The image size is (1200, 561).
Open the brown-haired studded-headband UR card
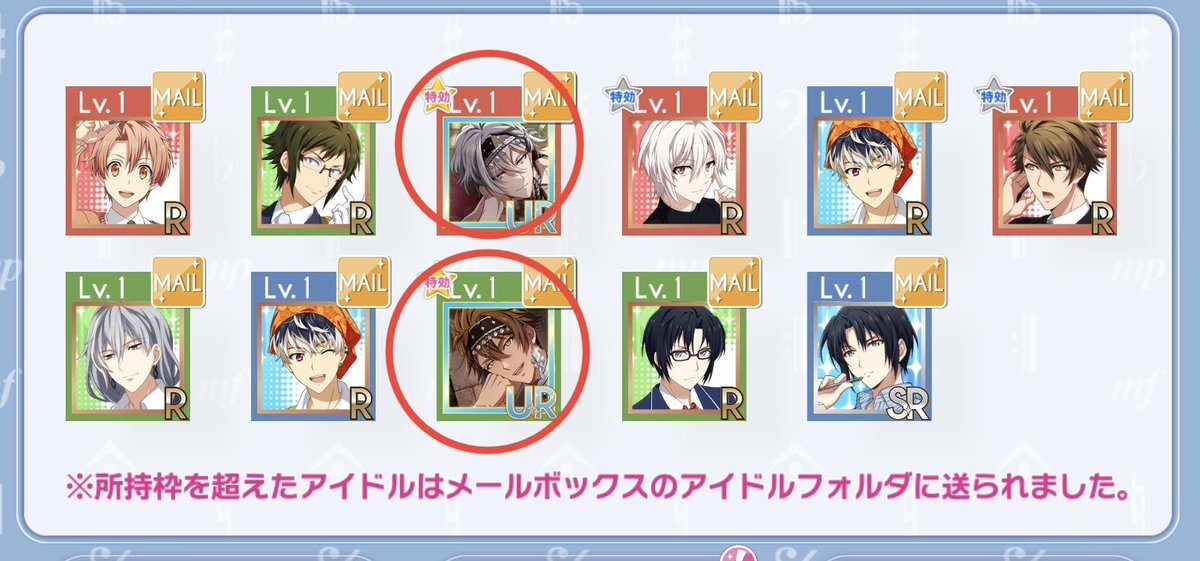point(498,347)
